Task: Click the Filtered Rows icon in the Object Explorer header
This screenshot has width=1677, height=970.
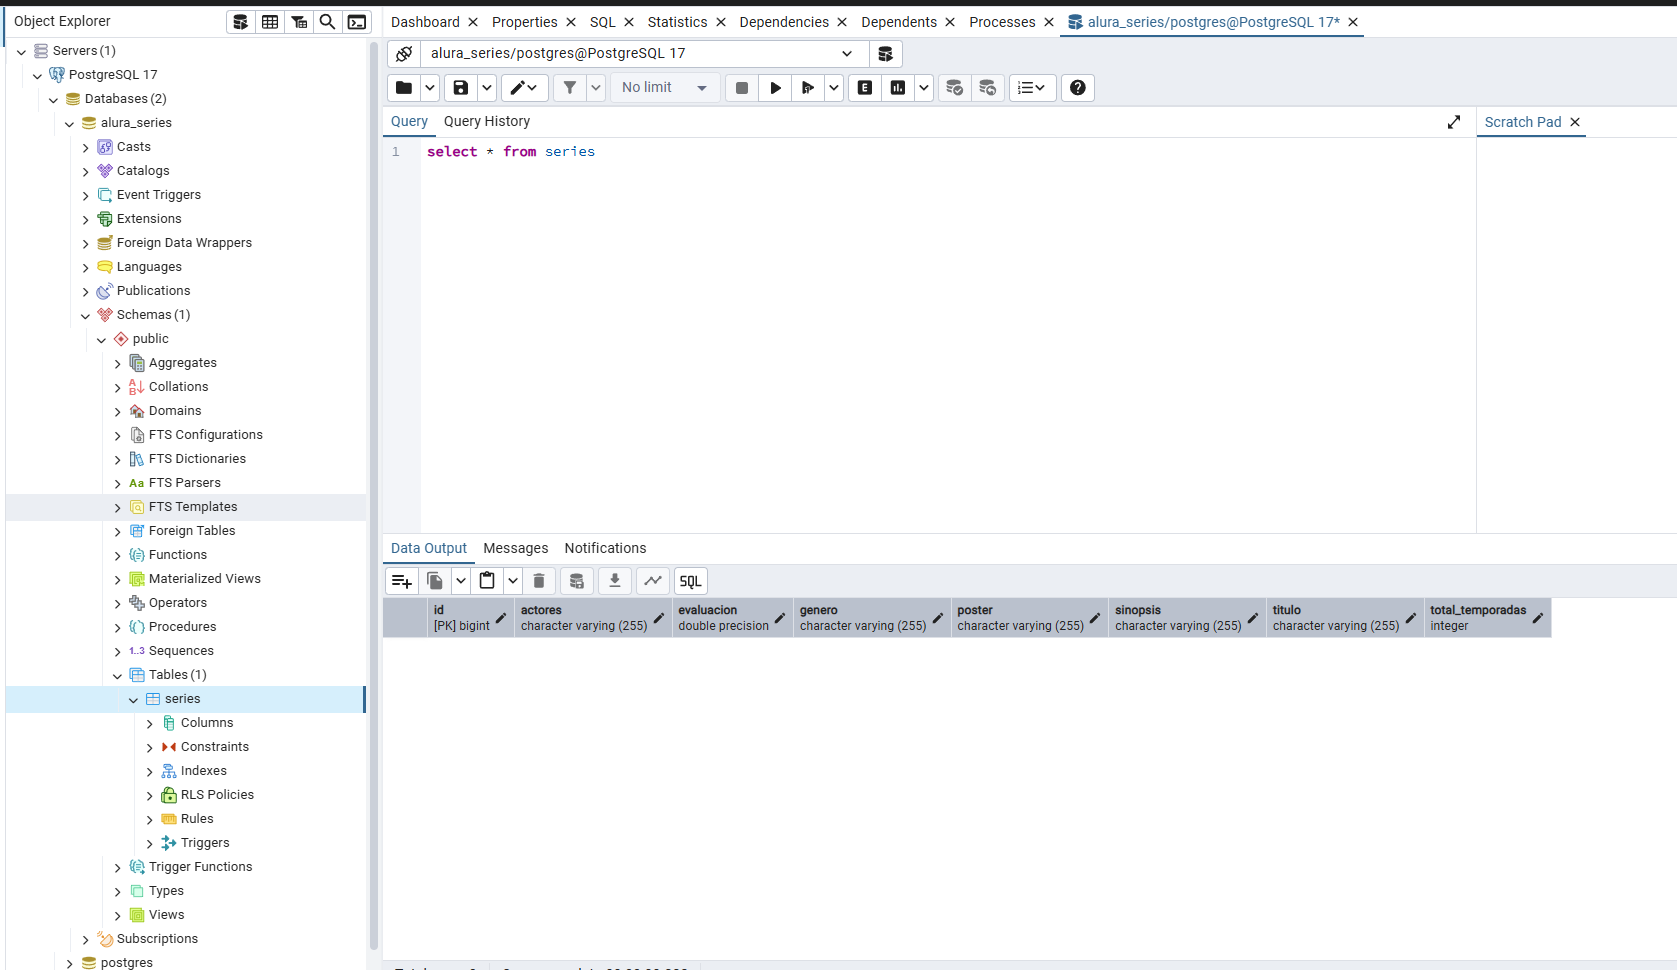Action: (299, 22)
